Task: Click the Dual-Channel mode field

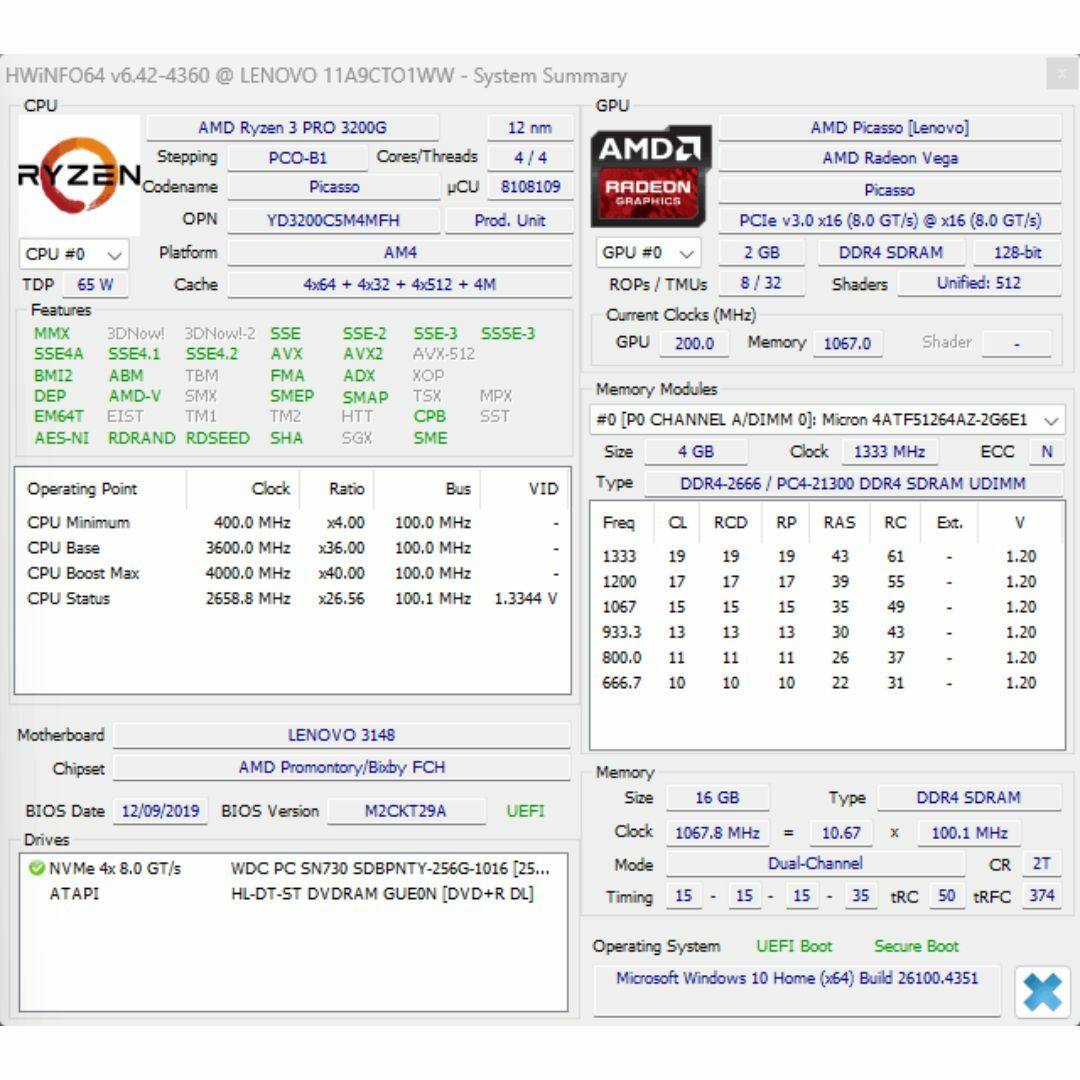Action: pyautogui.click(x=815, y=864)
